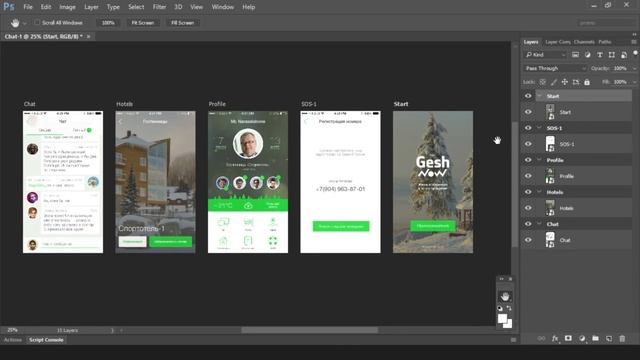The width and height of the screenshot is (640, 360).
Task: Create new adjustment layer icon
Action: click(582, 338)
